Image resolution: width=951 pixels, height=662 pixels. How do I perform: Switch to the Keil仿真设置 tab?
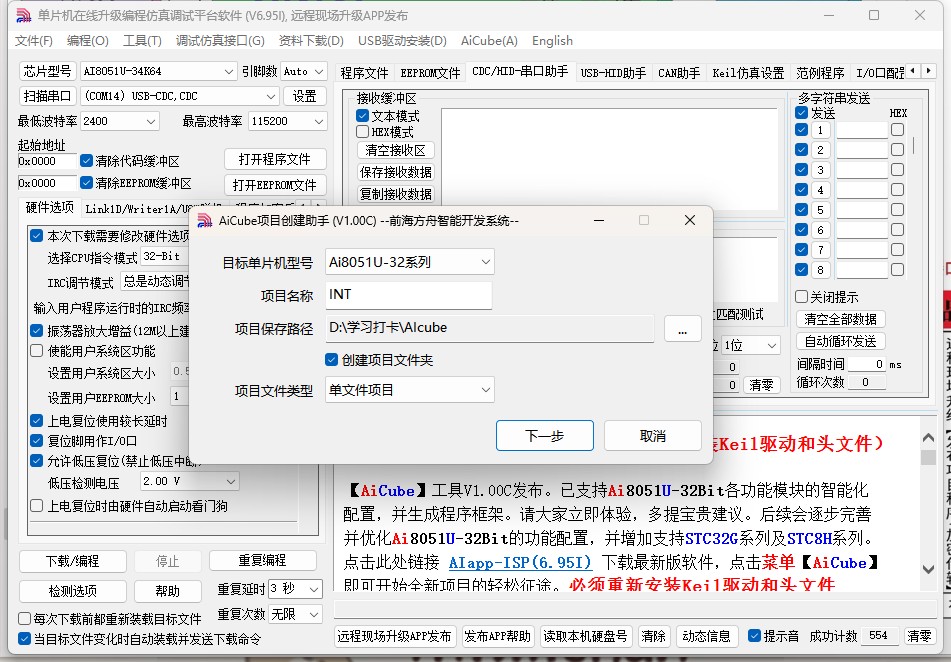[748, 73]
